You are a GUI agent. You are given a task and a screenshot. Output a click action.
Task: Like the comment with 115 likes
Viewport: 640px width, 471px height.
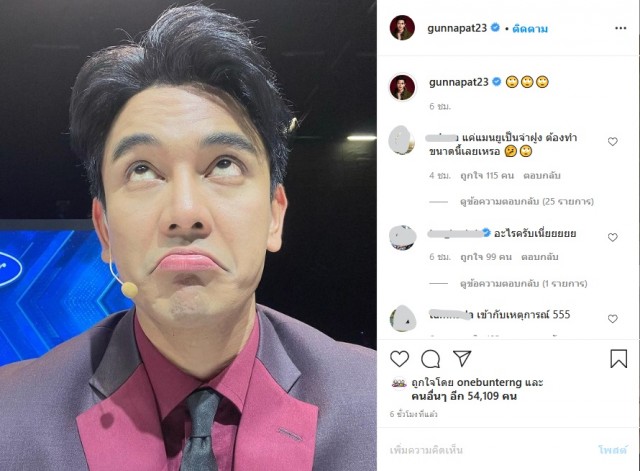612,142
